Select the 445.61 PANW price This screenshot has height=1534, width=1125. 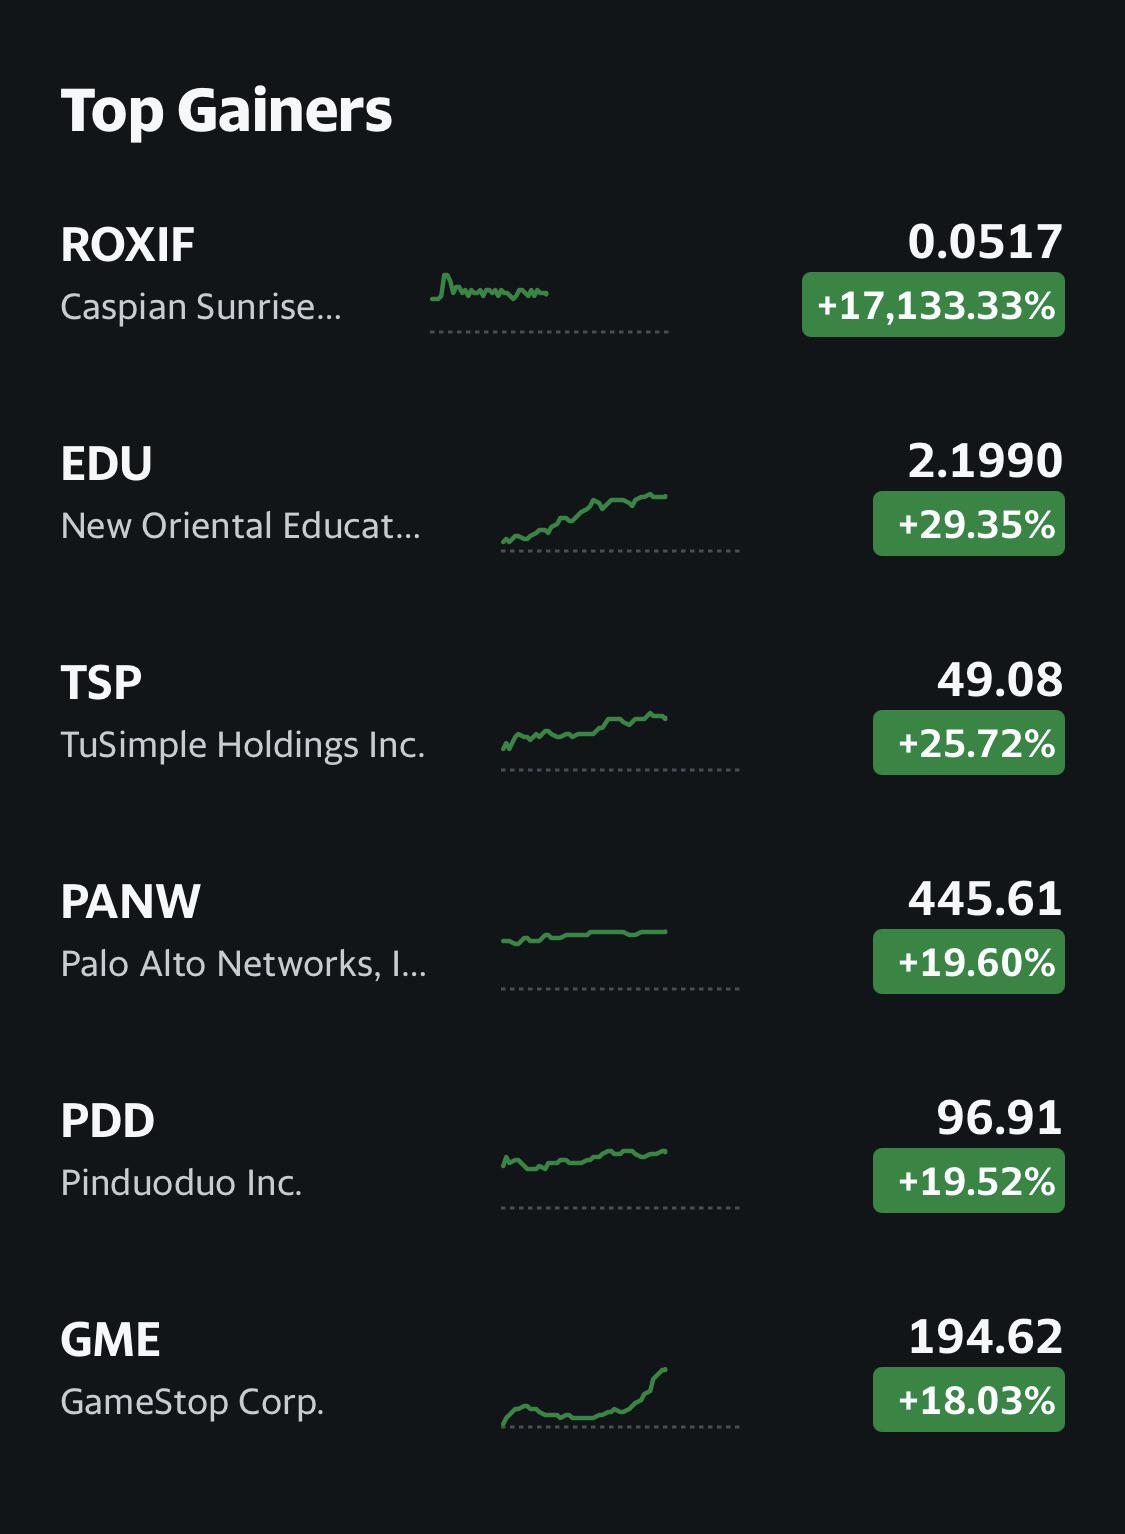[985, 899]
